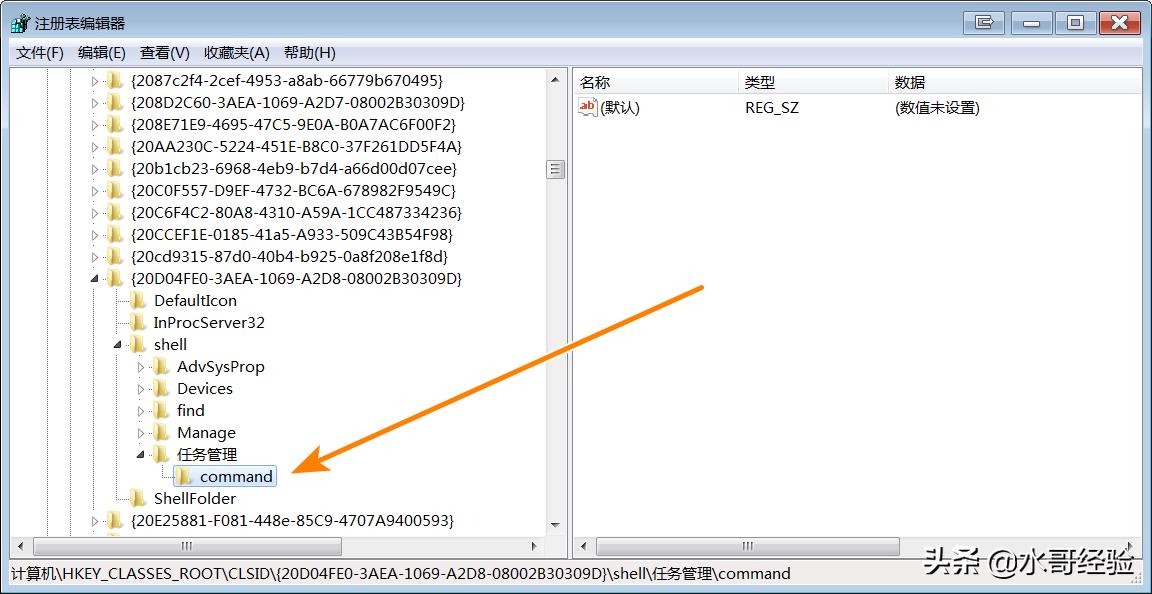Click folder icon of {20b1cb23-6968-4eb9-b7d4-a66d00d07cee}
This screenshot has width=1152, height=594.
[114, 168]
